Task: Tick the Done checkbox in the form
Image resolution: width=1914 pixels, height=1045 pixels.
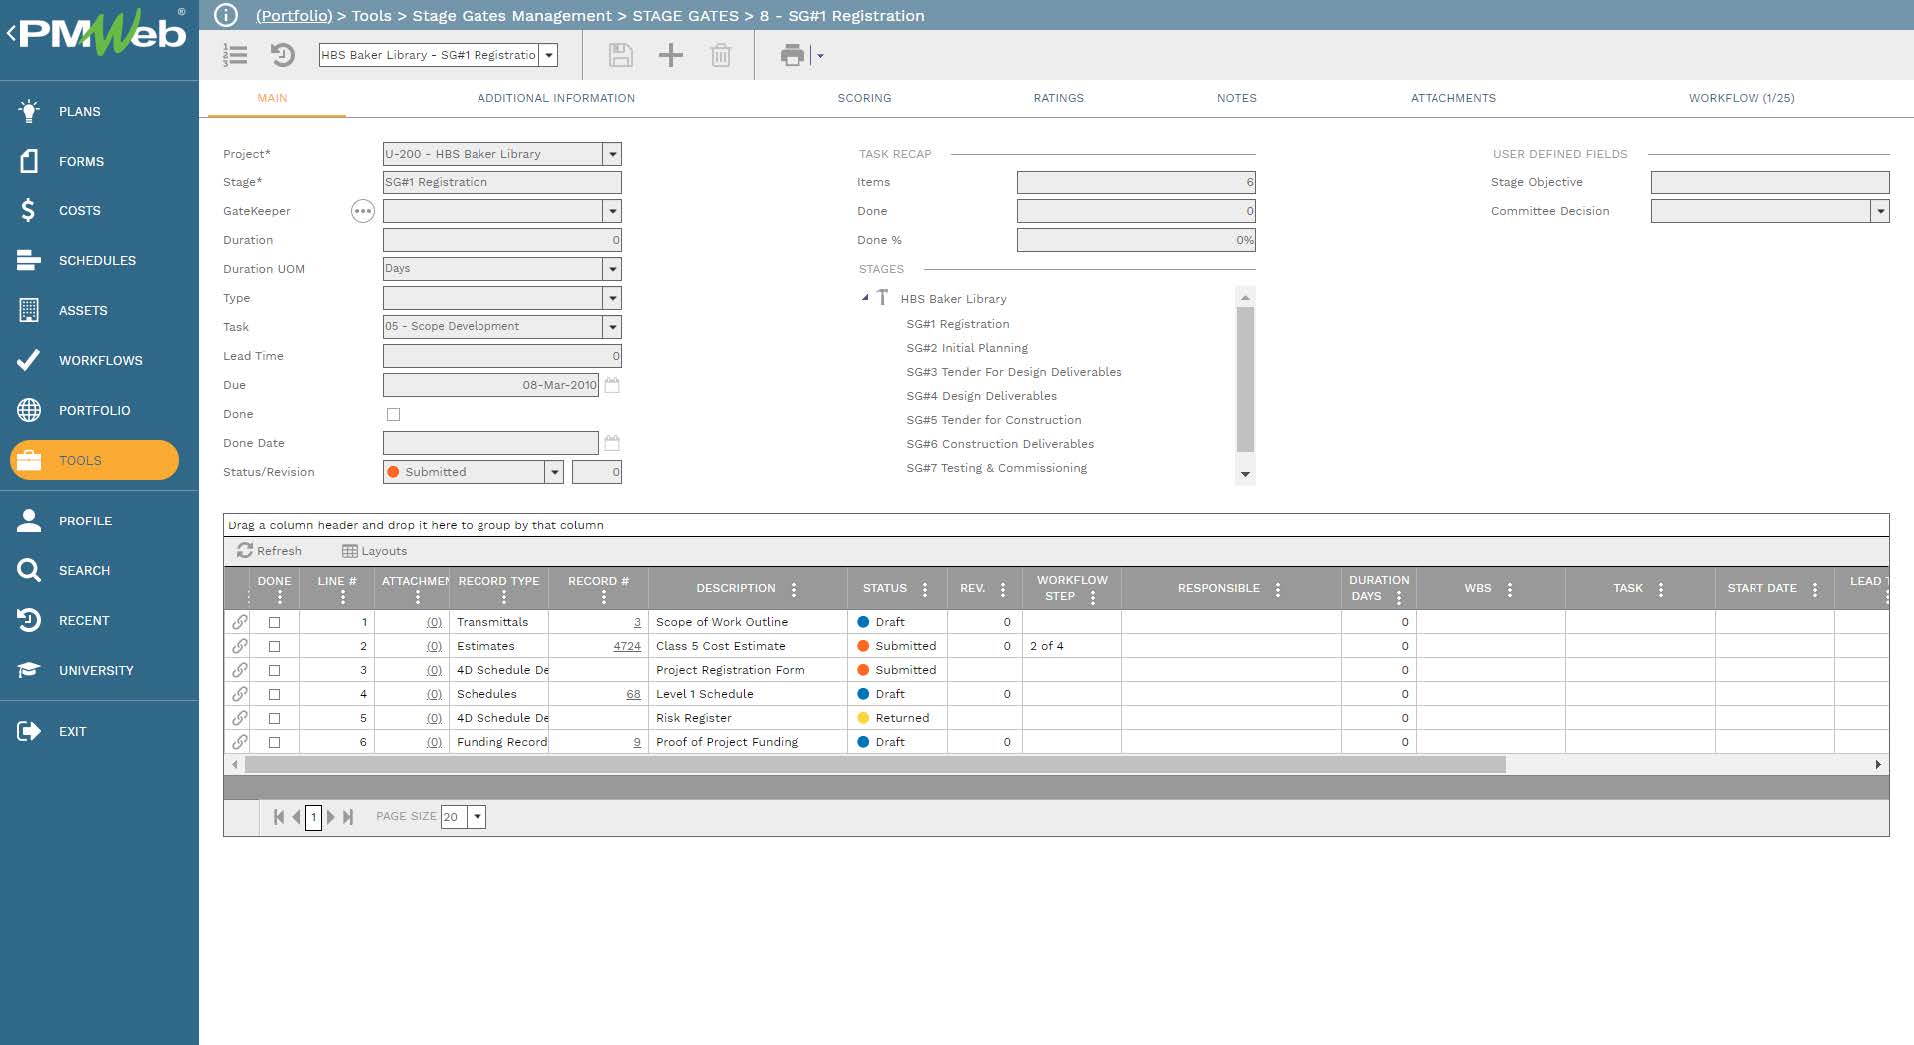Action: (393, 414)
